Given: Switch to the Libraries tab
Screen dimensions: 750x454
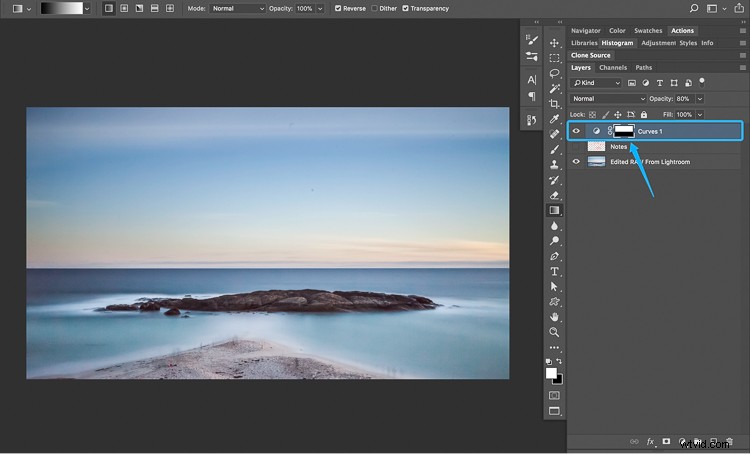Looking at the screenshot, I should 584,43.
